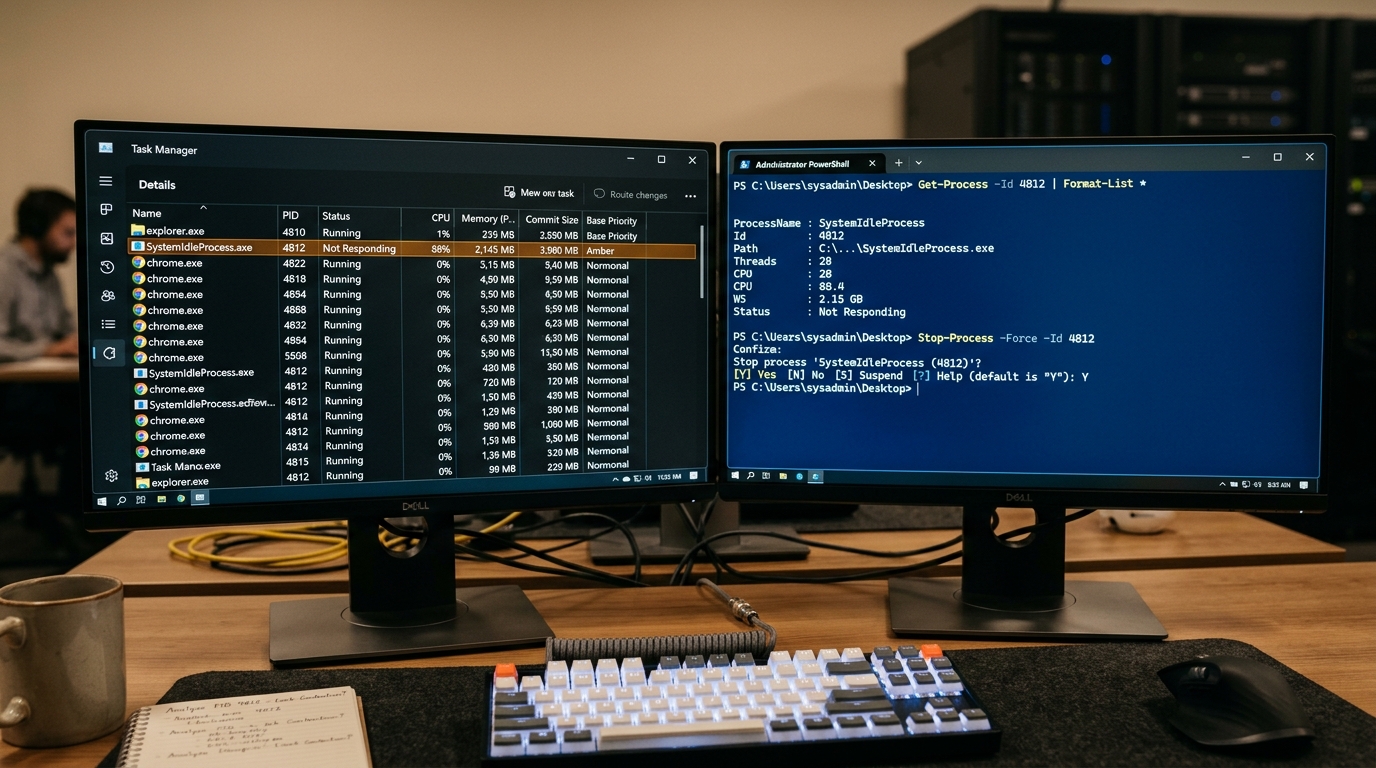
Task: Click the 2,145 MB memory value
Action: (x=495, y=250)
